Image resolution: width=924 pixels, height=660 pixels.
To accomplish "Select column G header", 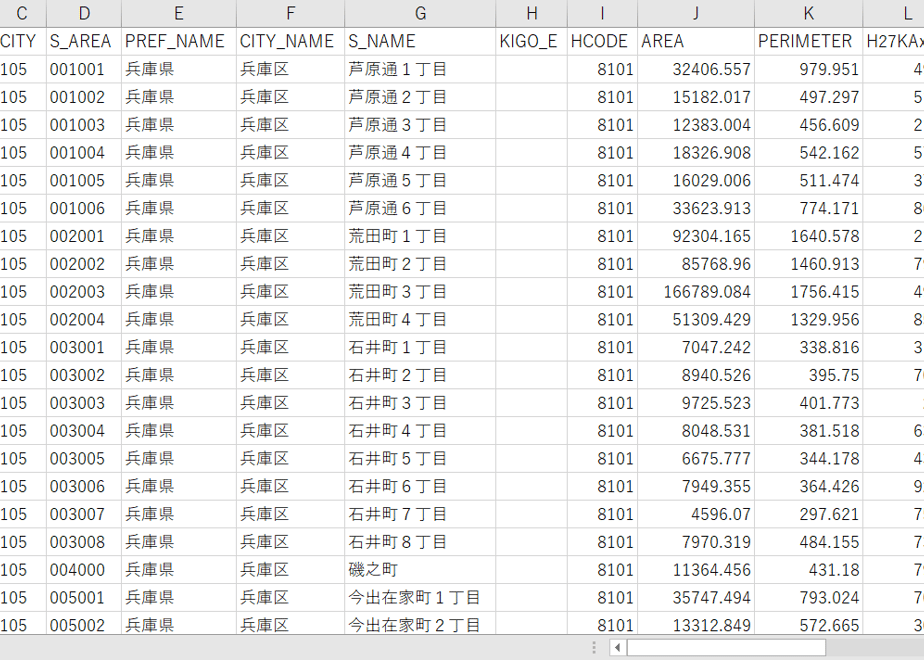I will (420, 13).
